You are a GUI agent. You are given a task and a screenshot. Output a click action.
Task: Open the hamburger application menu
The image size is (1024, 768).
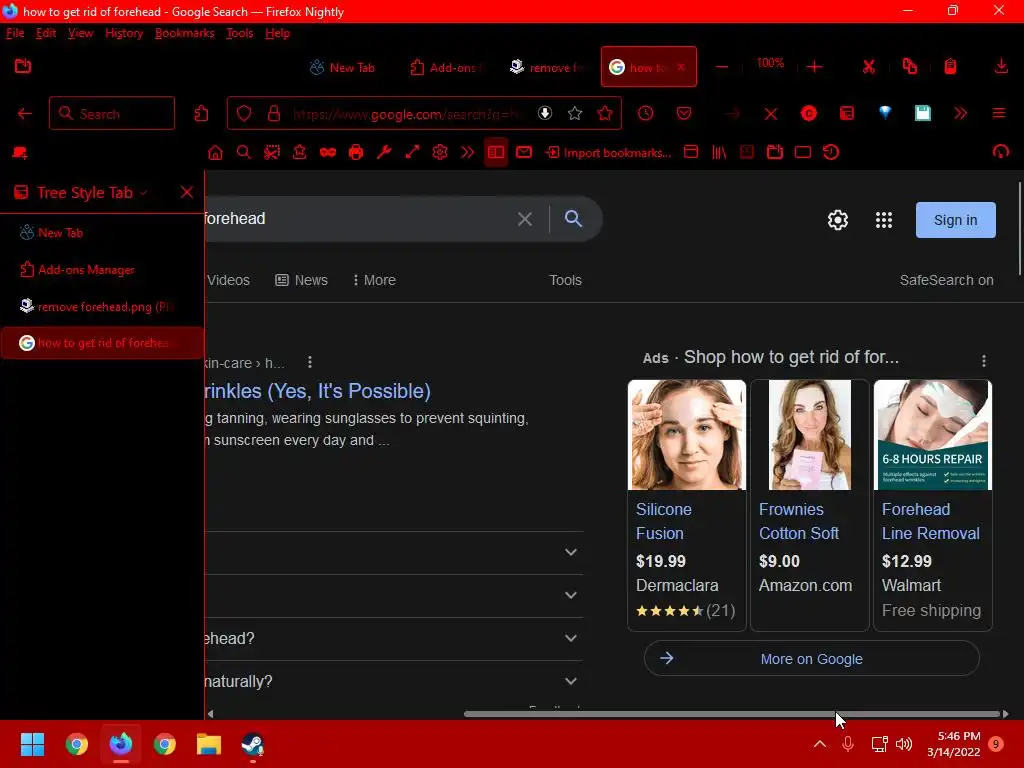tap(999, 114)
